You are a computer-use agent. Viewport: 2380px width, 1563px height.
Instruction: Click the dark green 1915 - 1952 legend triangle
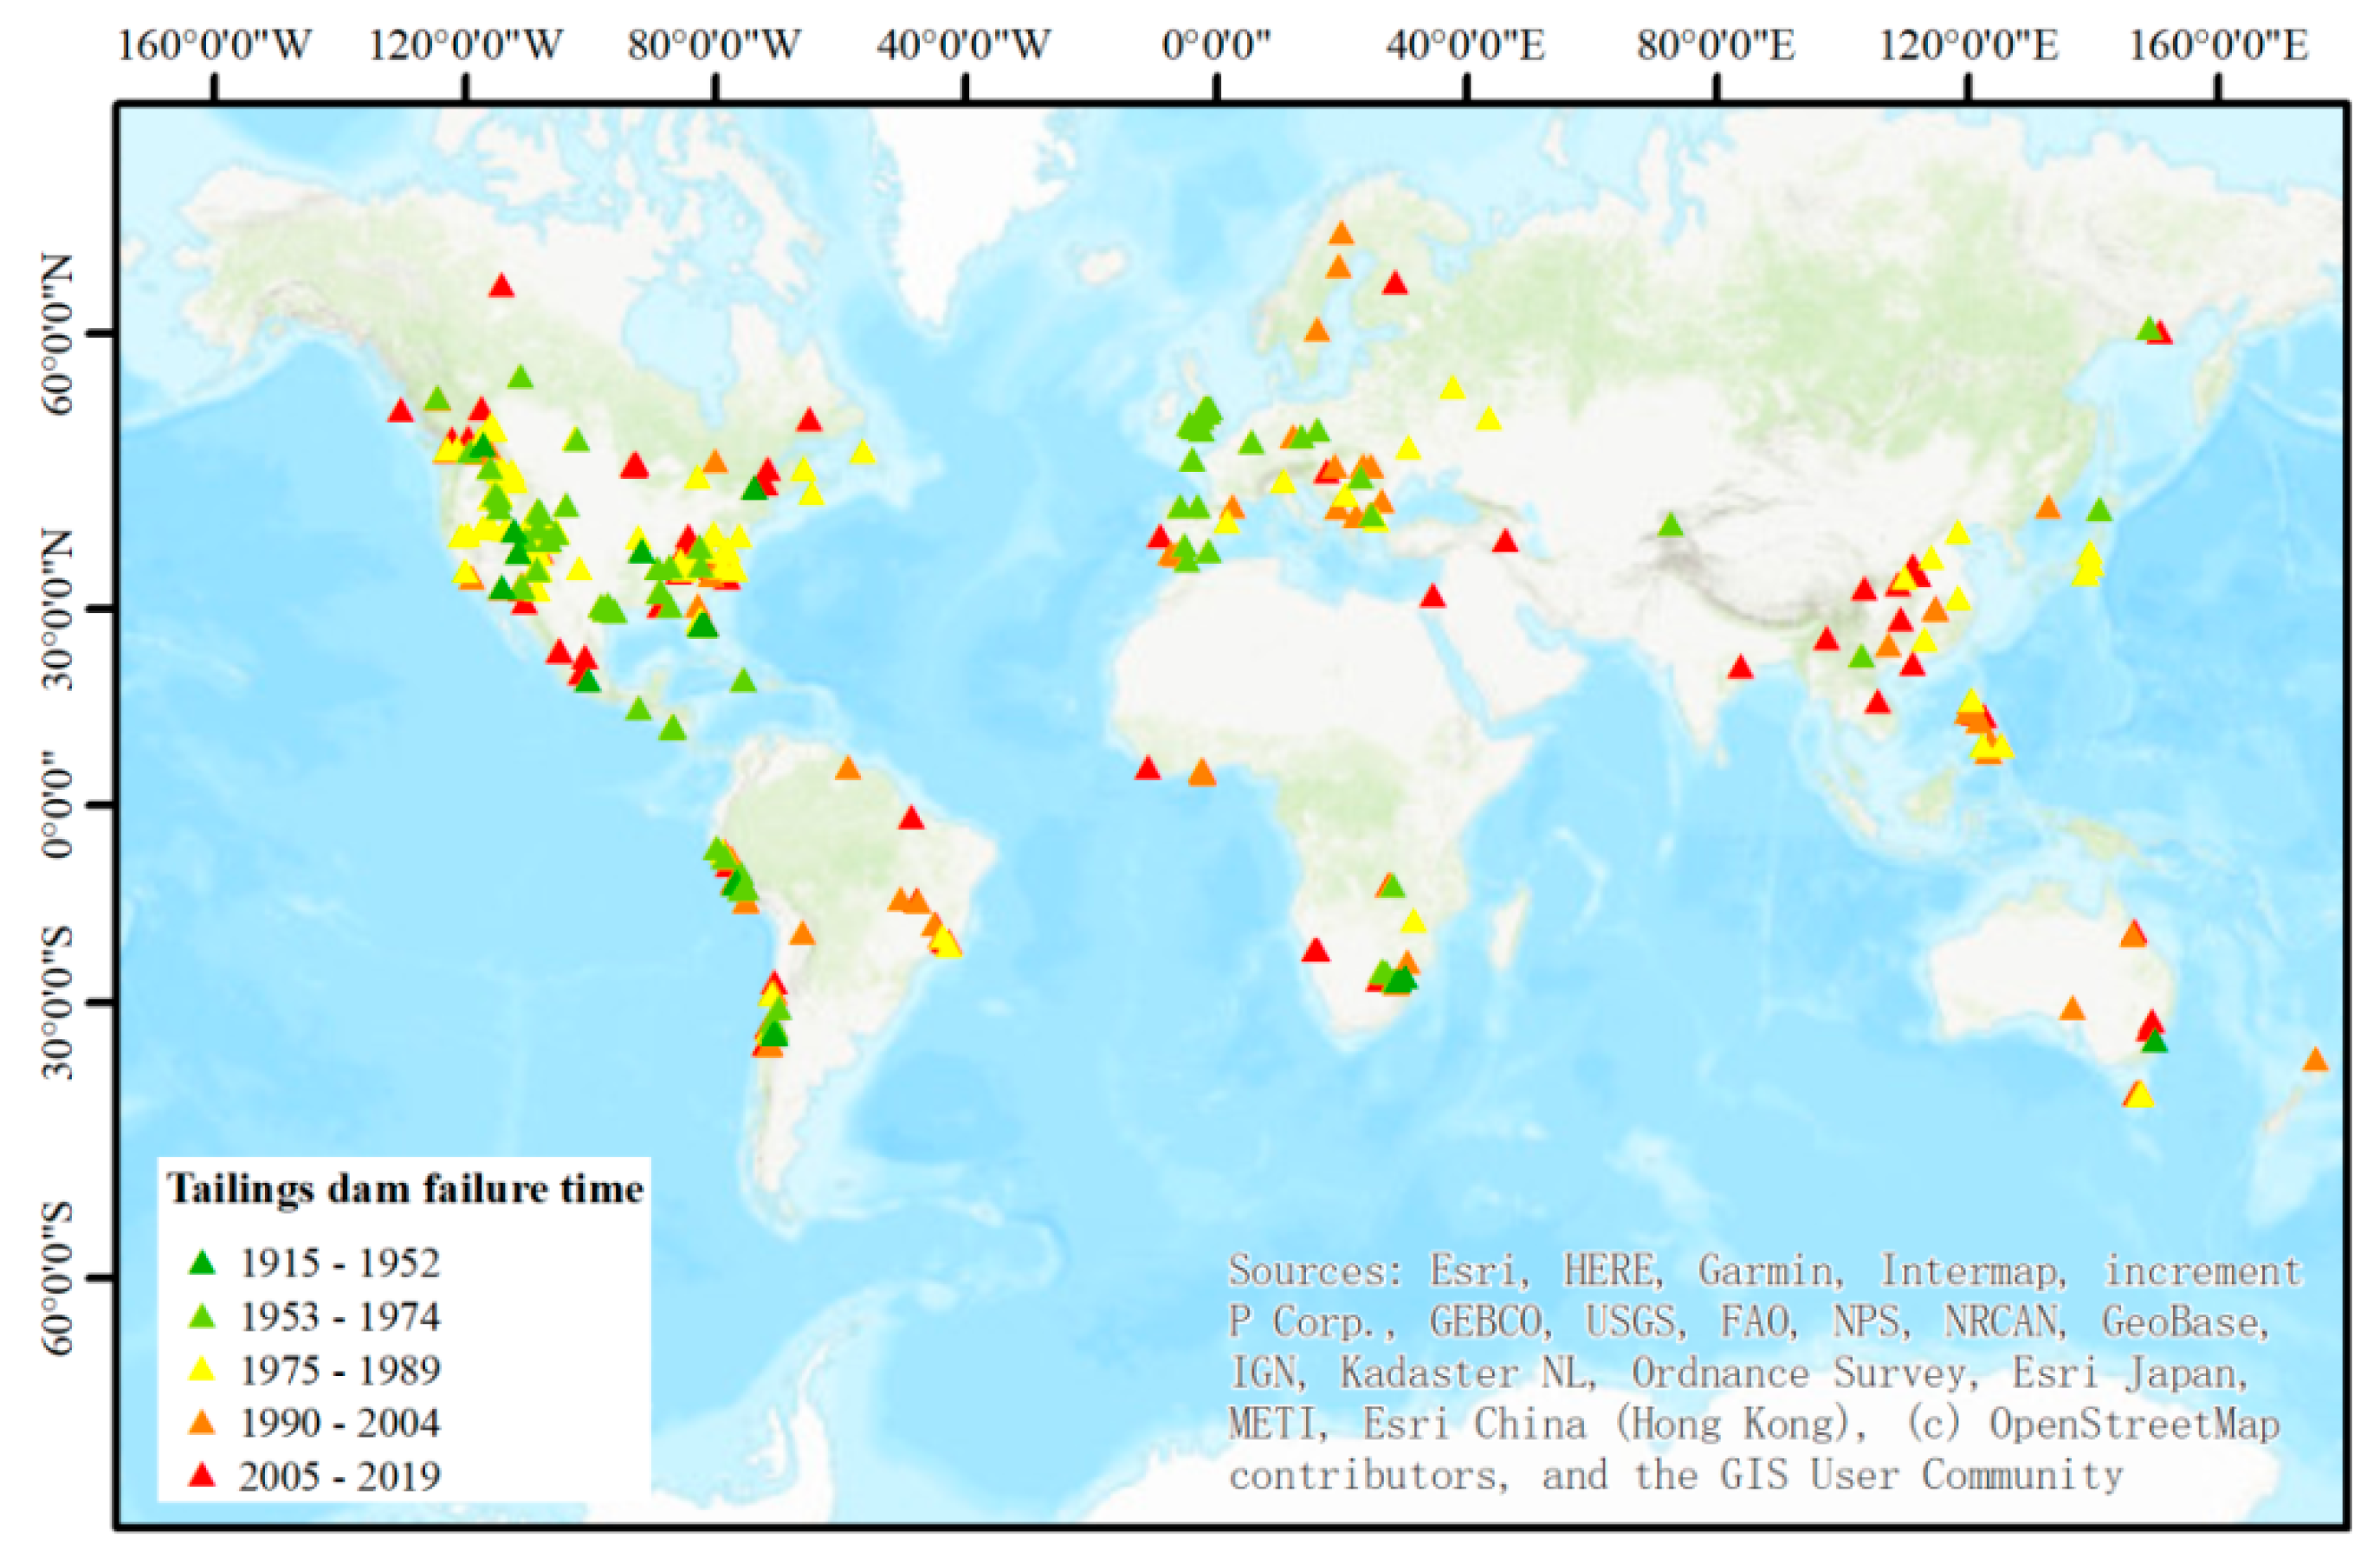point(203,1264)
